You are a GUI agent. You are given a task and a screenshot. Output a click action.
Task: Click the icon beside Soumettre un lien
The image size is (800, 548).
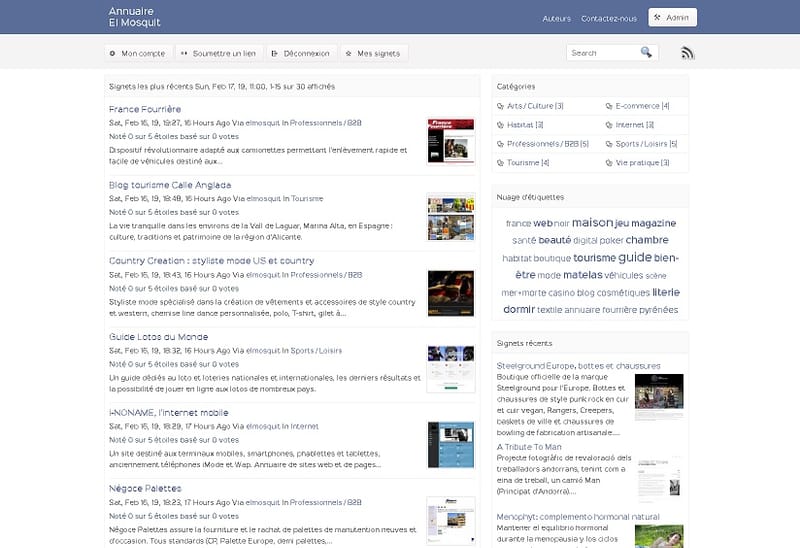184,53
